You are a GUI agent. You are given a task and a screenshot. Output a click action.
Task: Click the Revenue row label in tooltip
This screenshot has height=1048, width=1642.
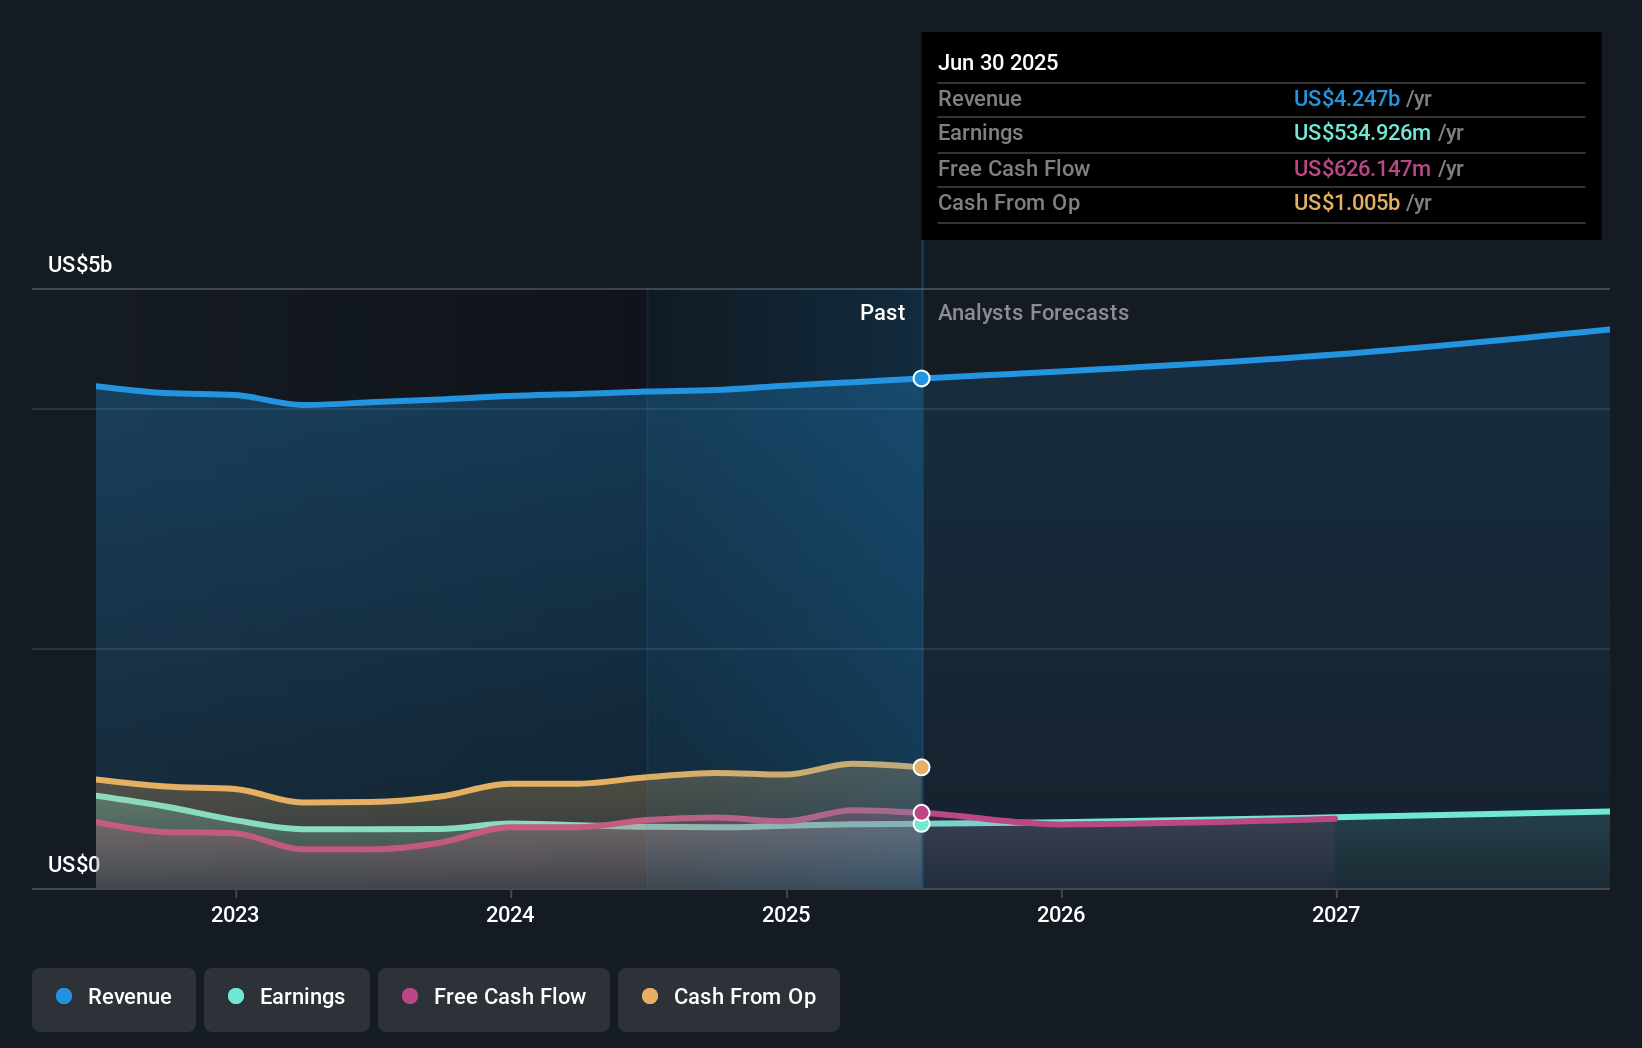click(979, 98)
